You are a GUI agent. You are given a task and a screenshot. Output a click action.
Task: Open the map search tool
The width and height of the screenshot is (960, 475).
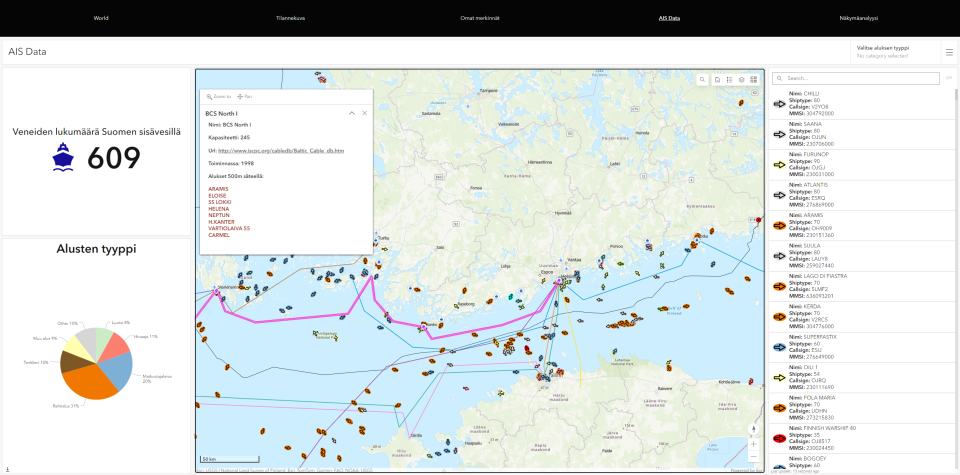coord(703,79)
